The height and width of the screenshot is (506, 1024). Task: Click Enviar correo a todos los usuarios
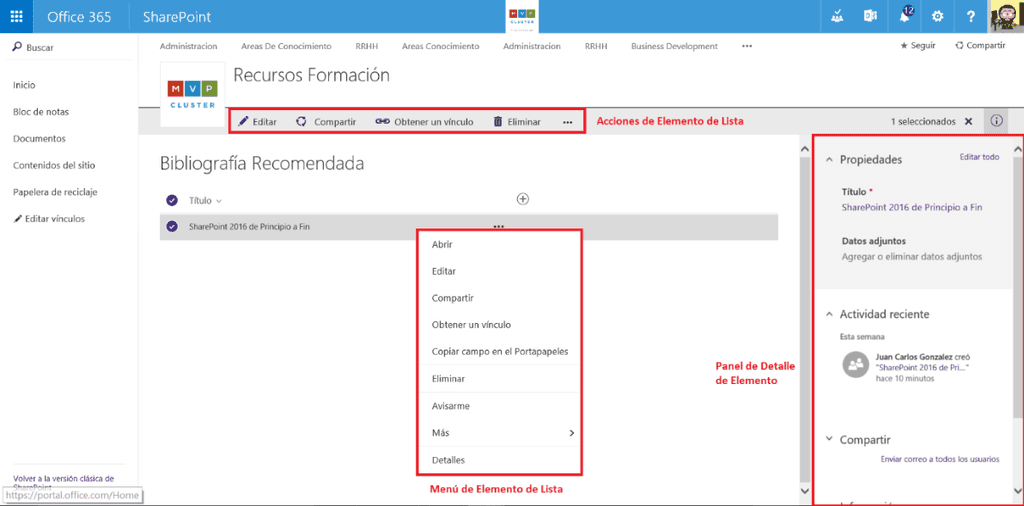[940, 459]
